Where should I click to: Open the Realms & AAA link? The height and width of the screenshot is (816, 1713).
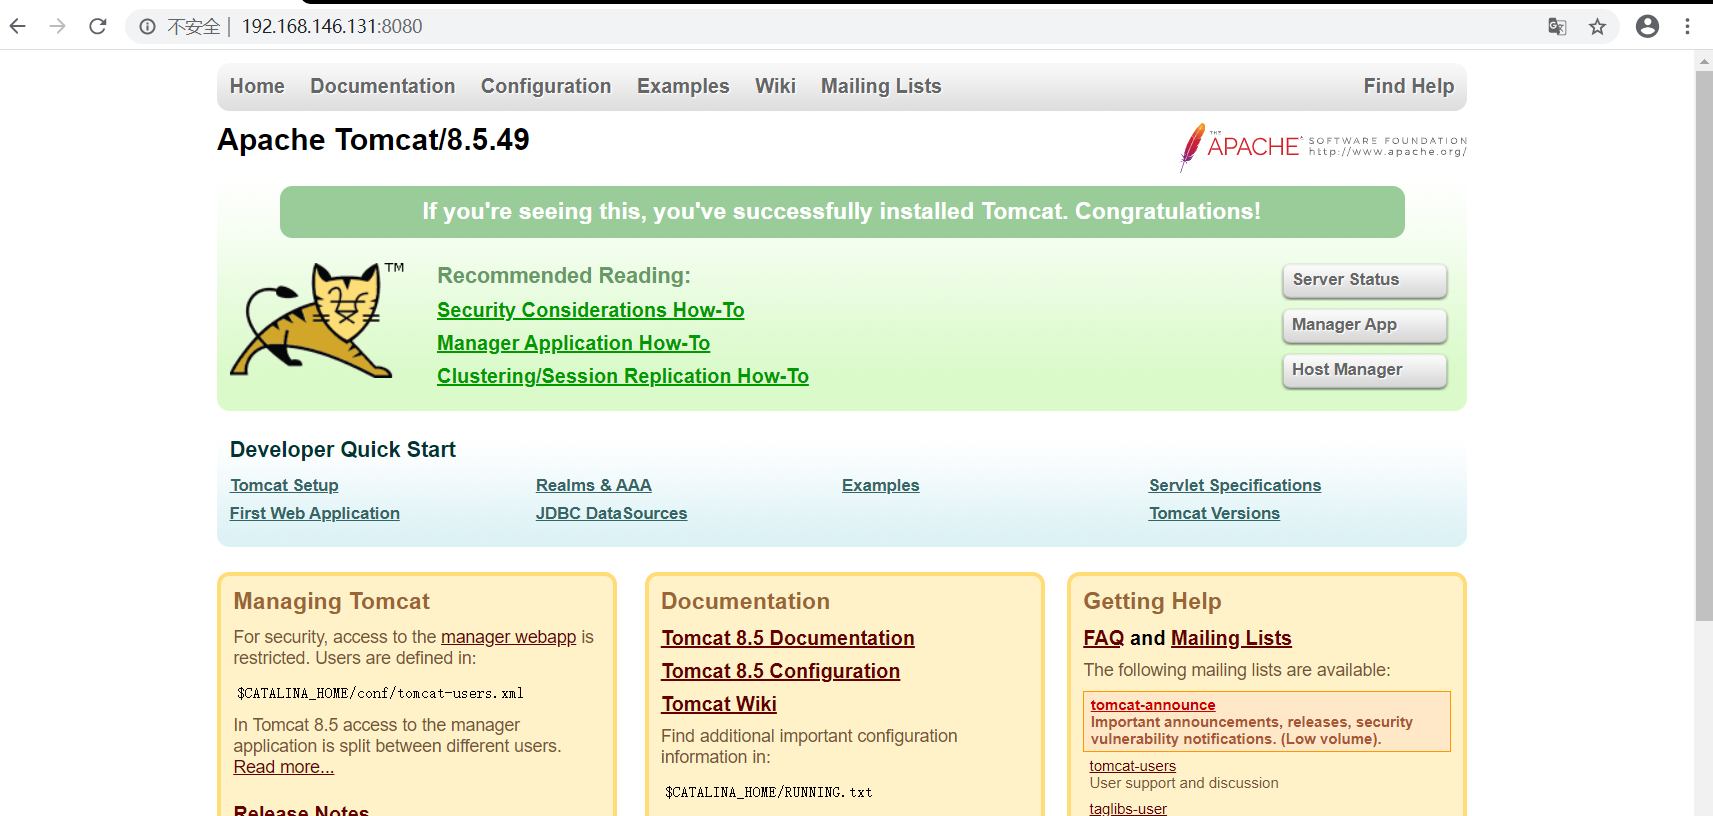pyautogui.click(x=593, y=485)
